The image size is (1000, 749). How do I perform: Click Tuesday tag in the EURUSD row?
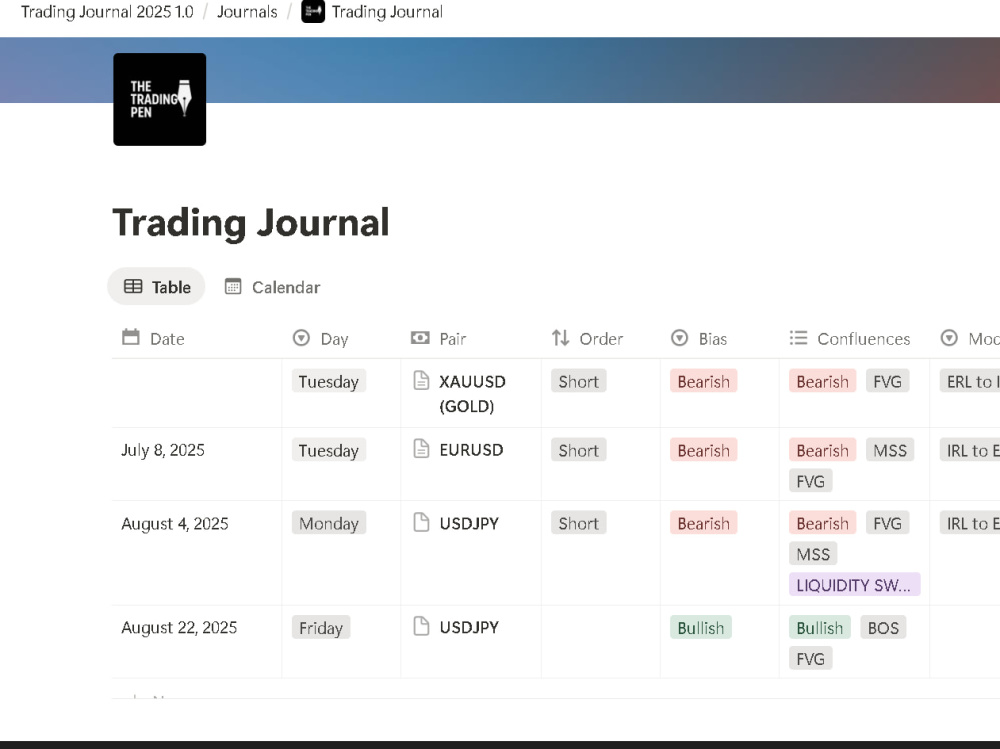click(329, 450)
